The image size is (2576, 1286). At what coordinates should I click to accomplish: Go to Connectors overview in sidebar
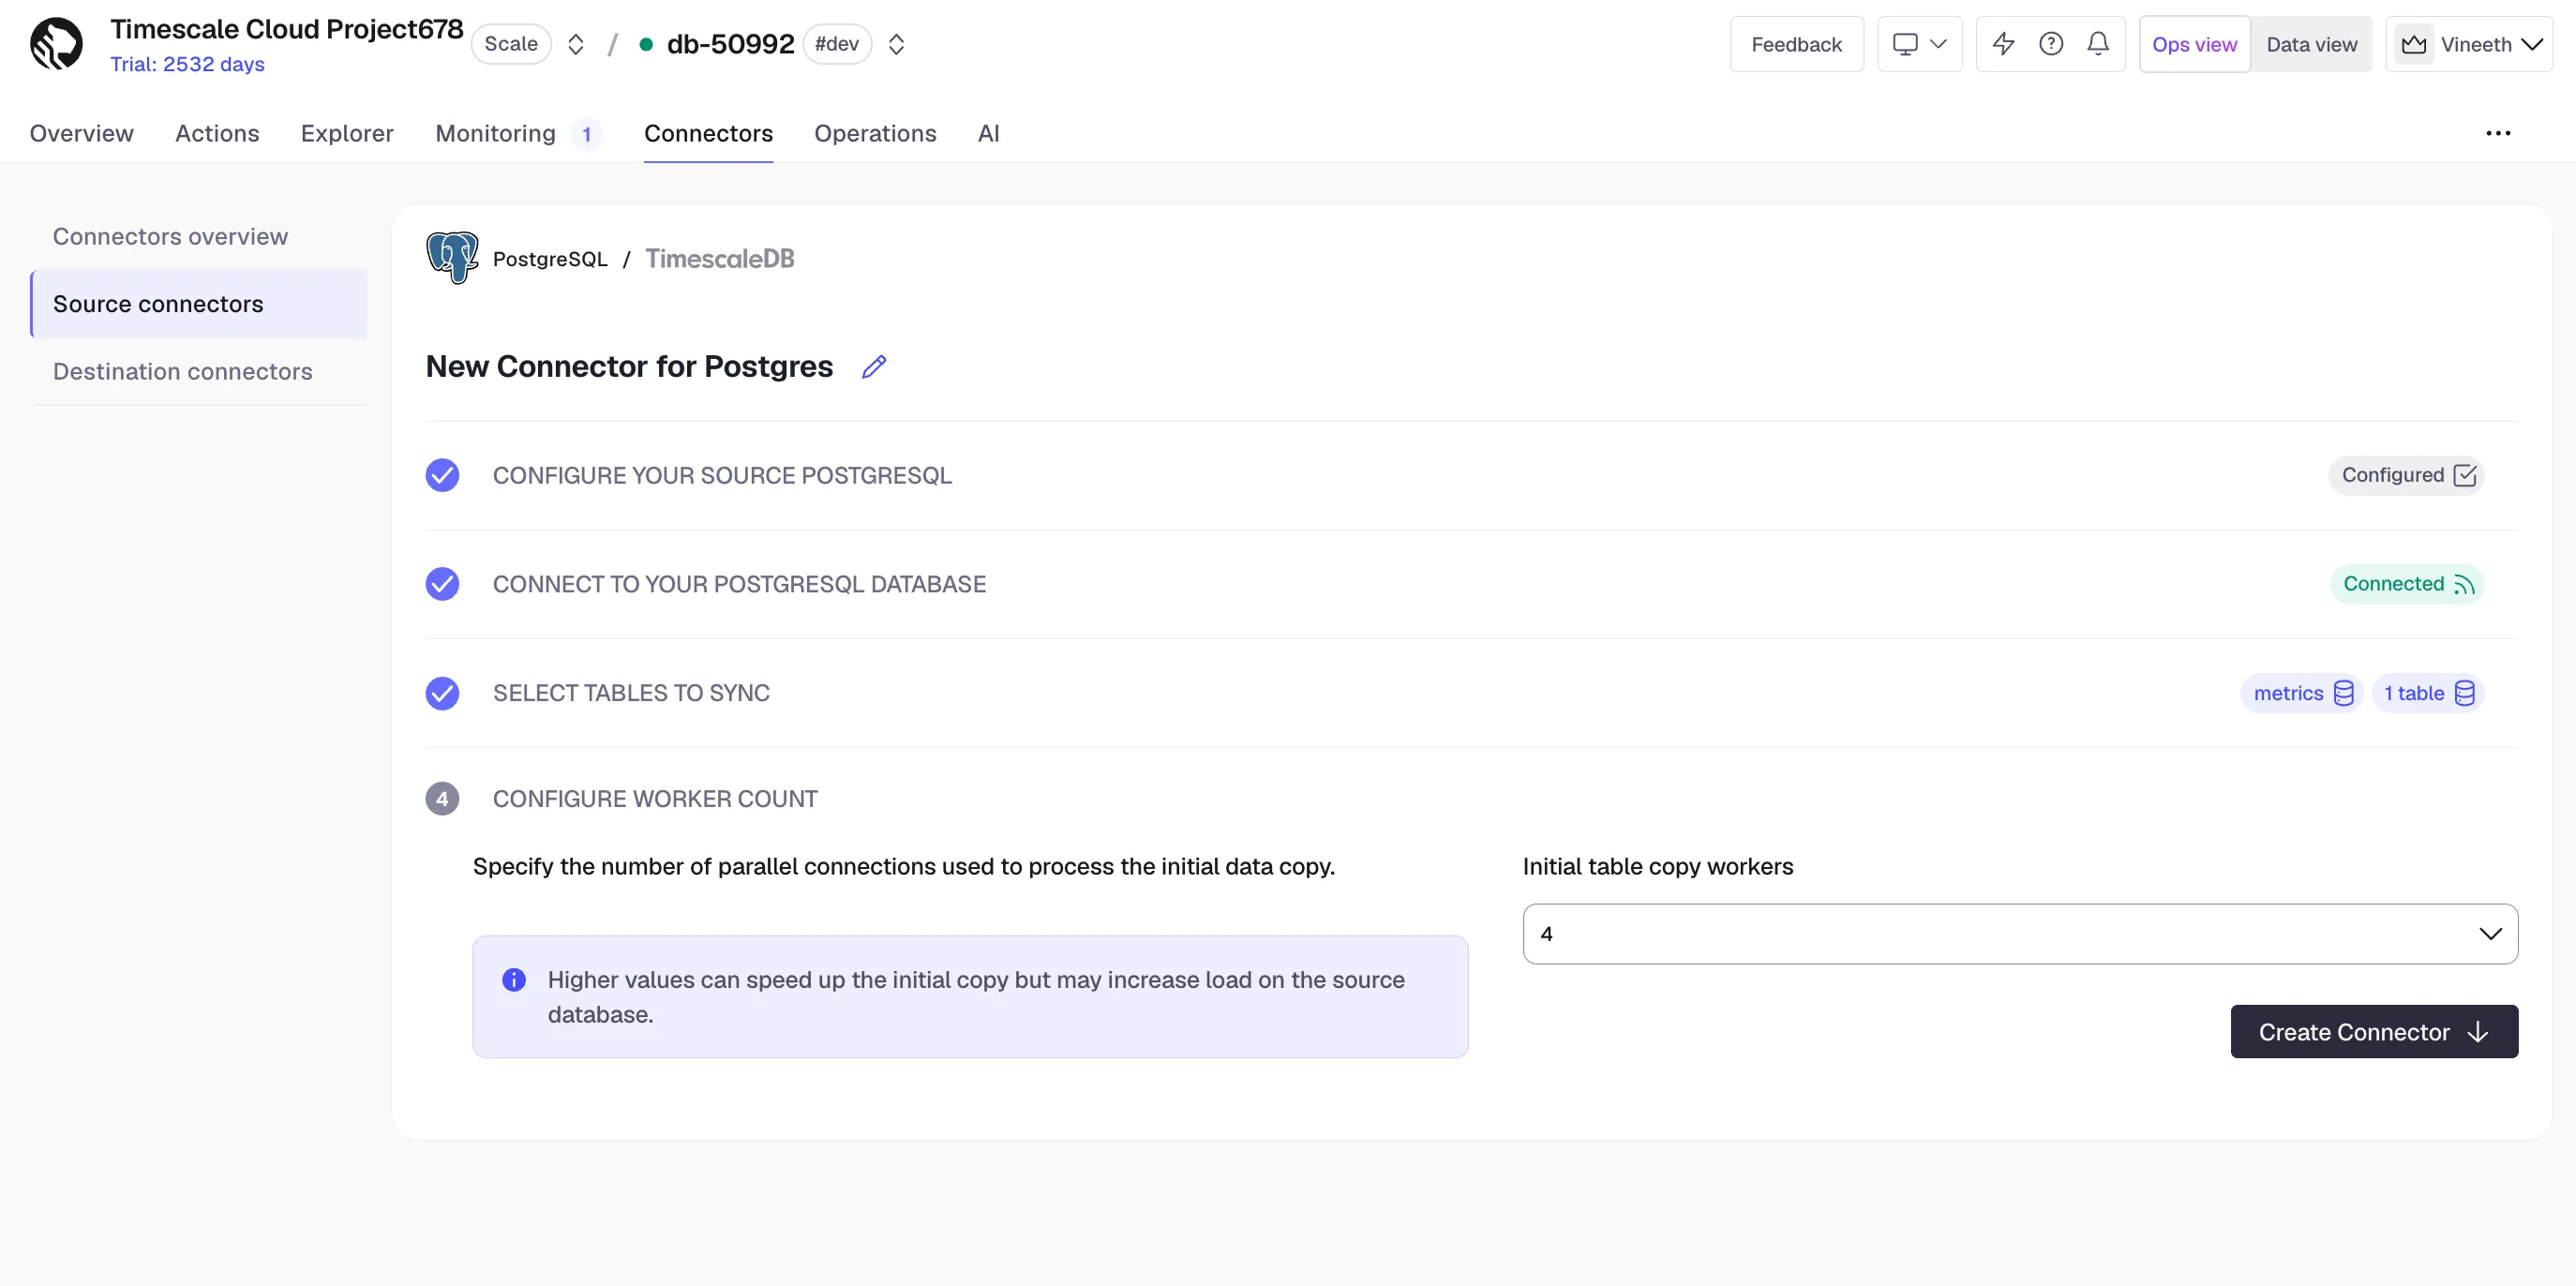coord(170,236)
